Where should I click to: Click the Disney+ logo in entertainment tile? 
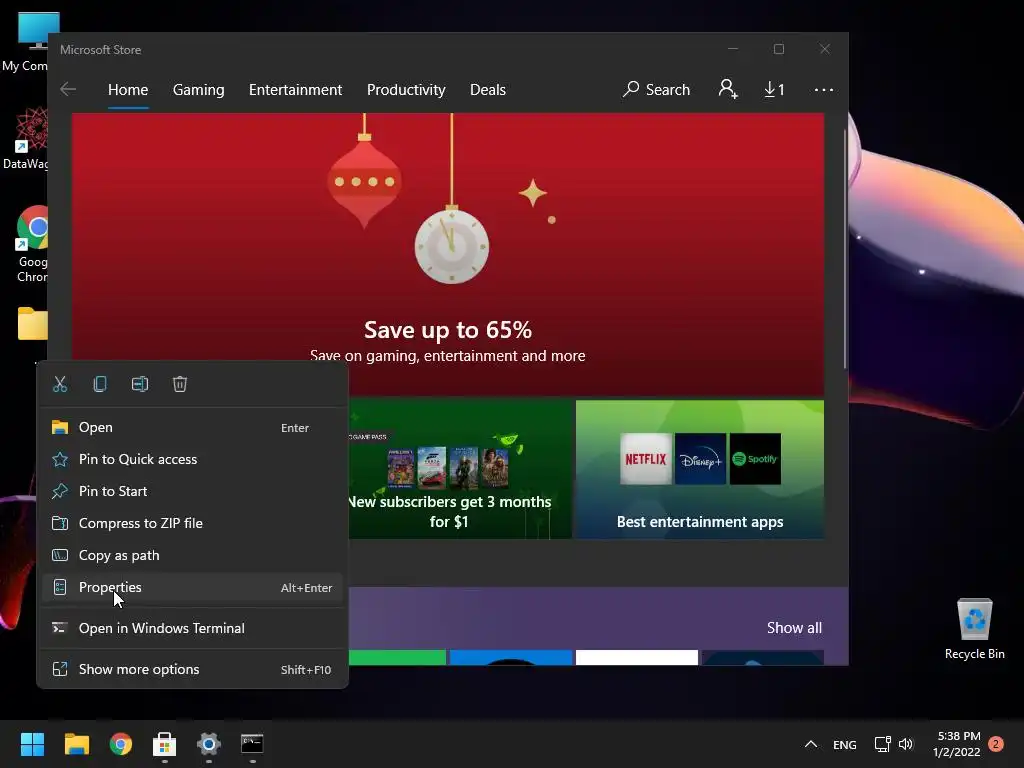pos(700,458)
